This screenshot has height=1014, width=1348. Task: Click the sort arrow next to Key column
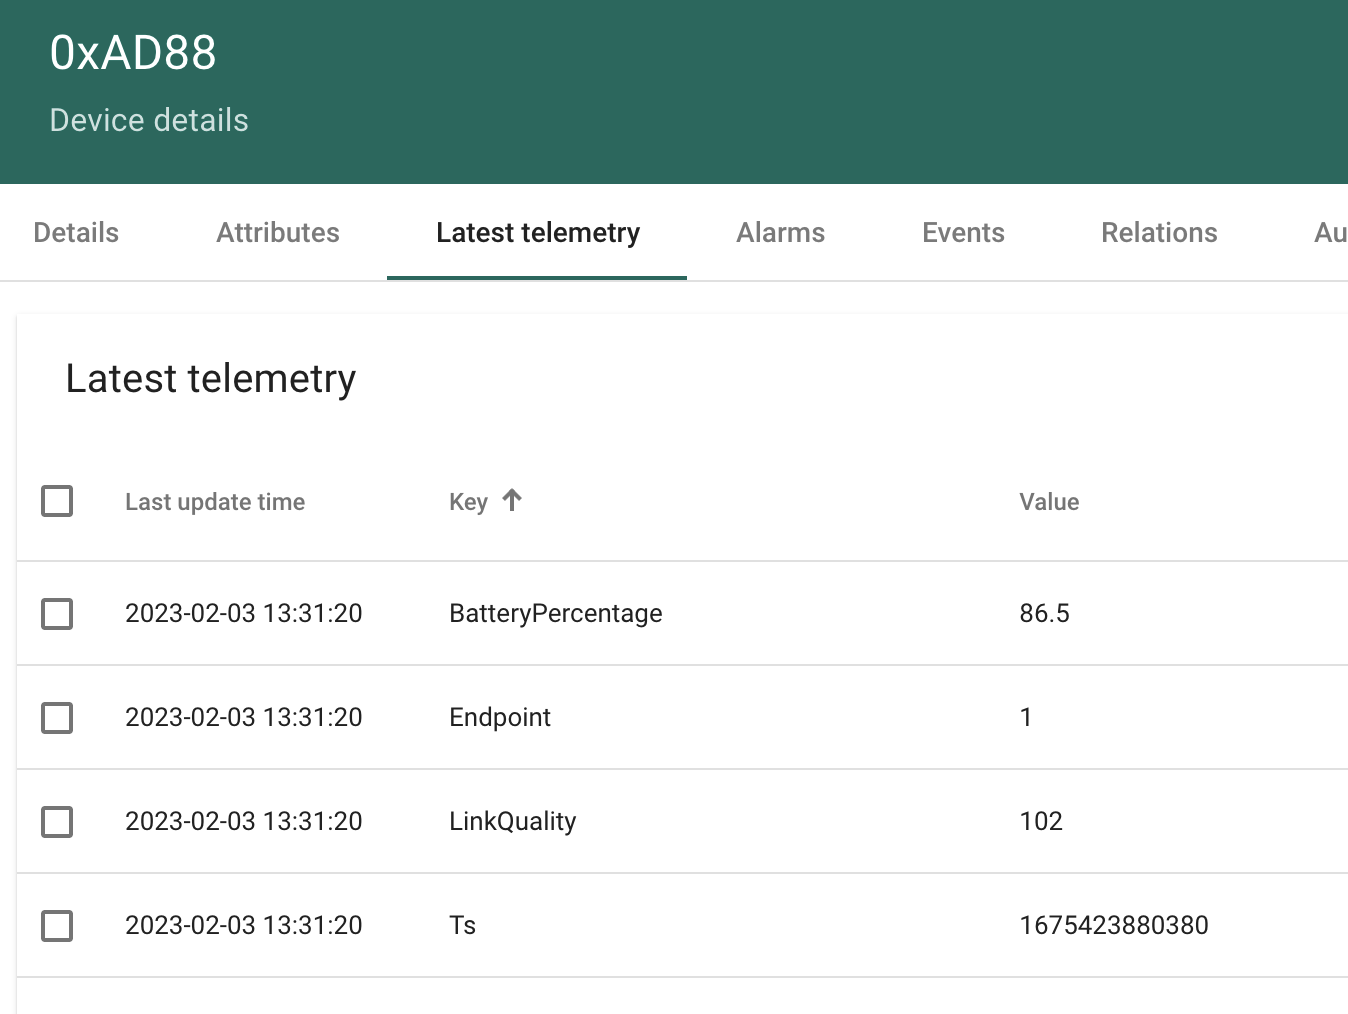[x=512, y=501]
